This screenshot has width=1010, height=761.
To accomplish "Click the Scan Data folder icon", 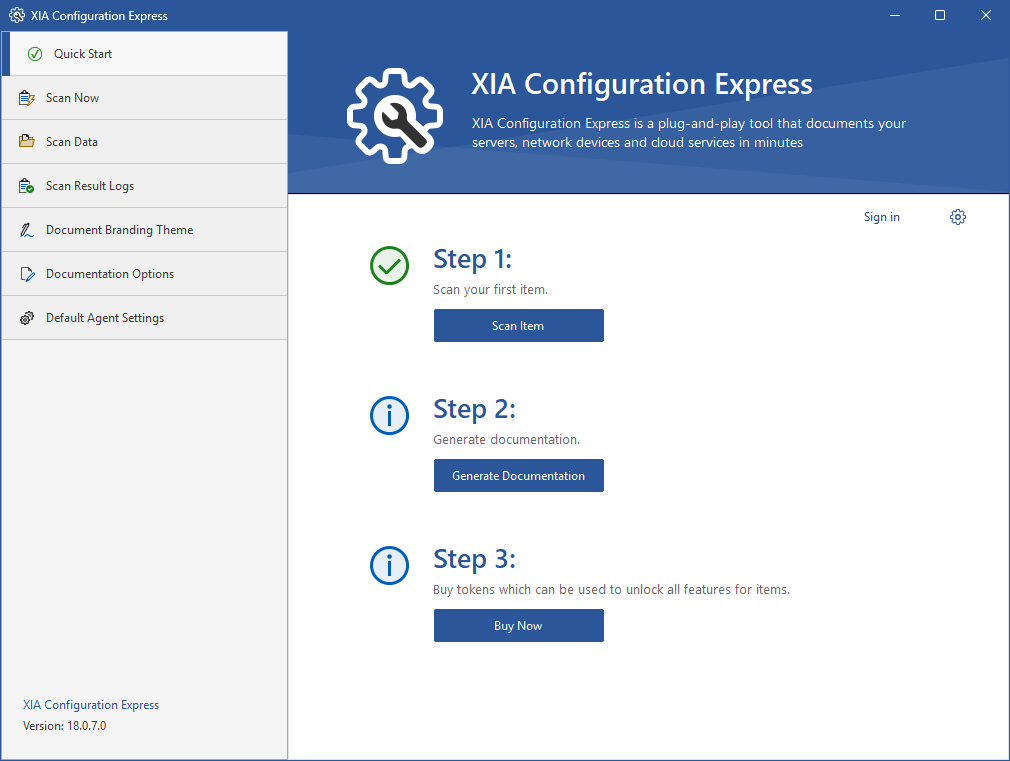I will [27, 142].
